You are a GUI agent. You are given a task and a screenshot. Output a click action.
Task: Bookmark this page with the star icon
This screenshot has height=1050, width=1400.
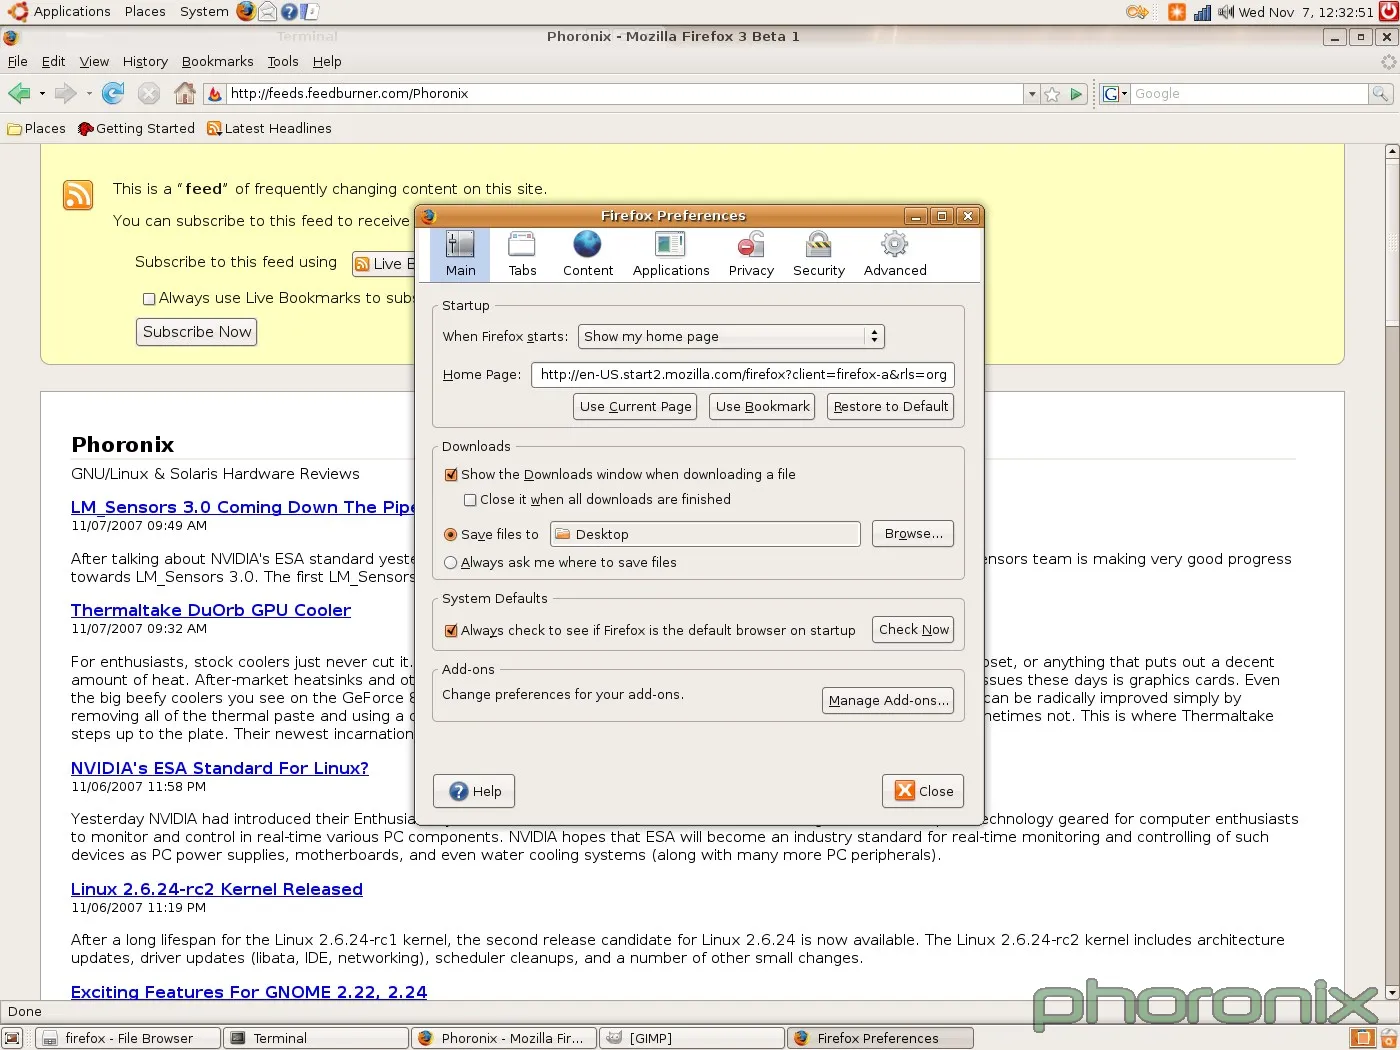(1052, 94)
